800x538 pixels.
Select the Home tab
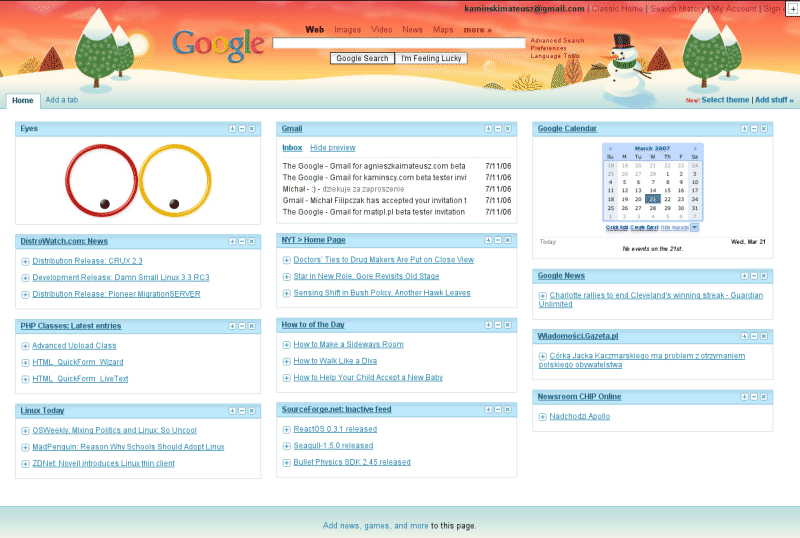[x=22, y=100]
